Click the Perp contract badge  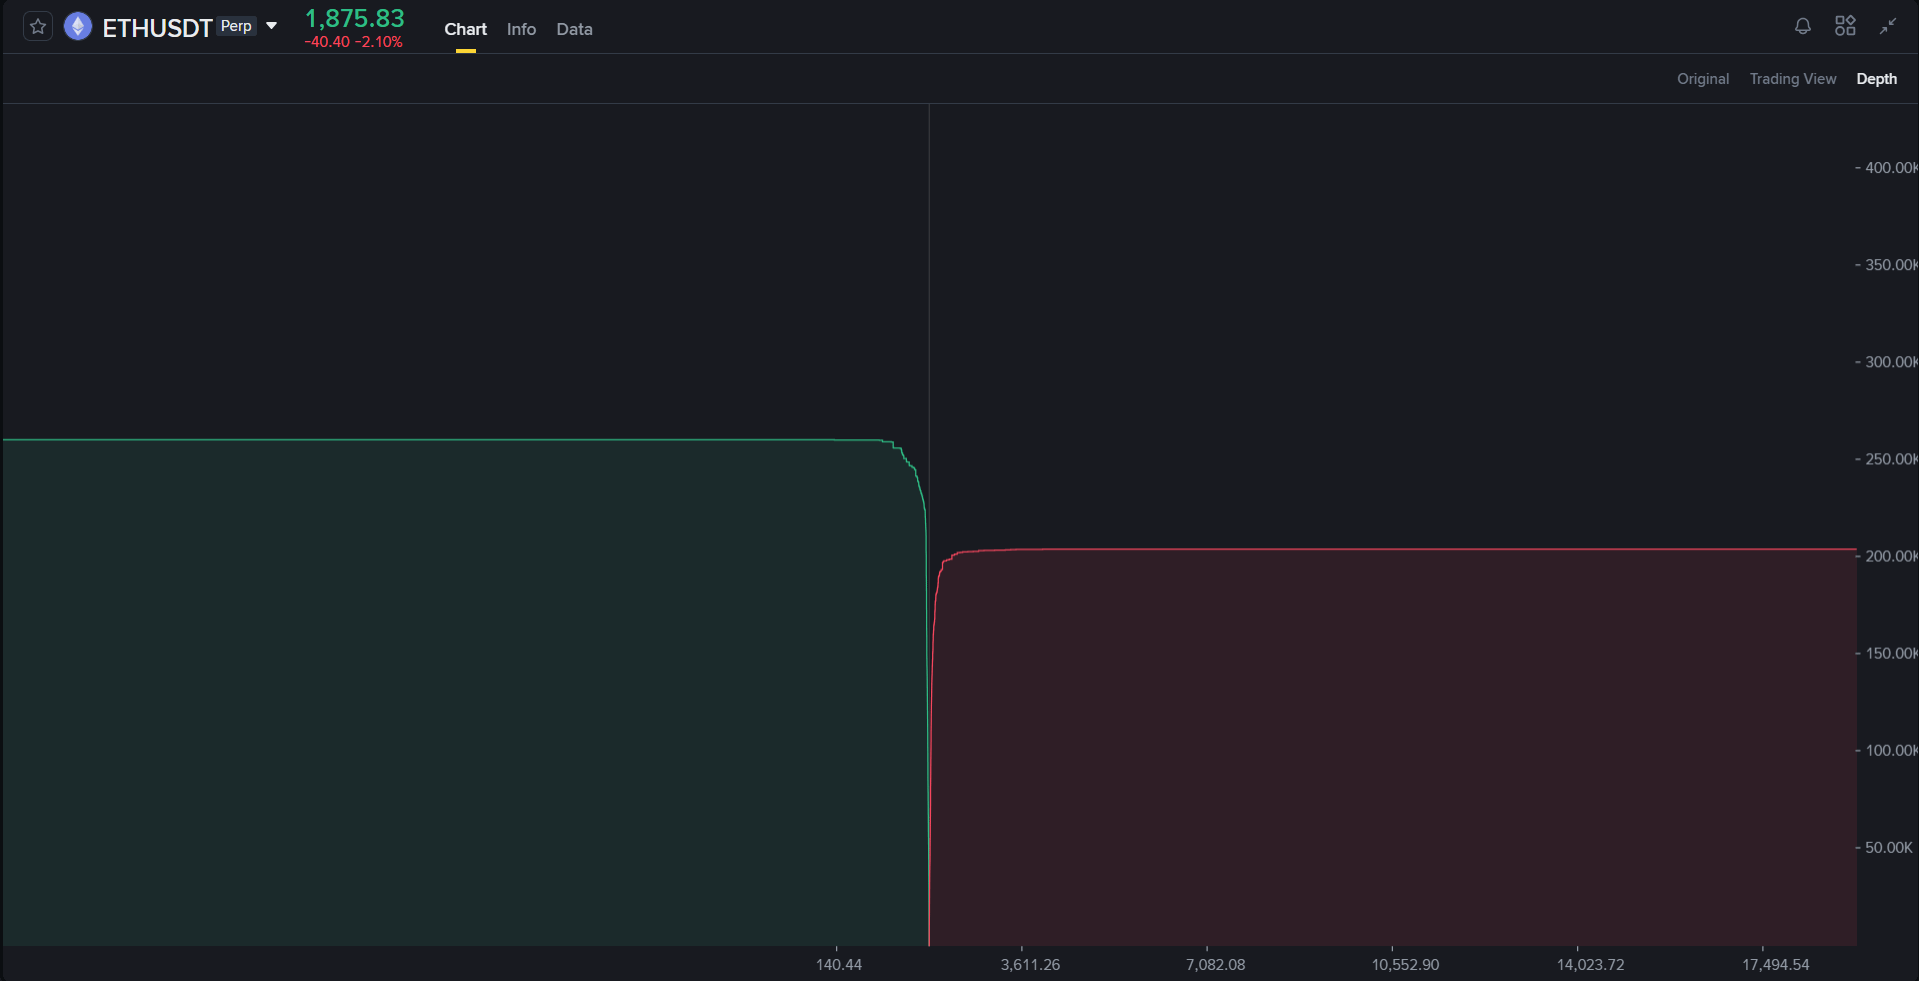coord(236,26)
